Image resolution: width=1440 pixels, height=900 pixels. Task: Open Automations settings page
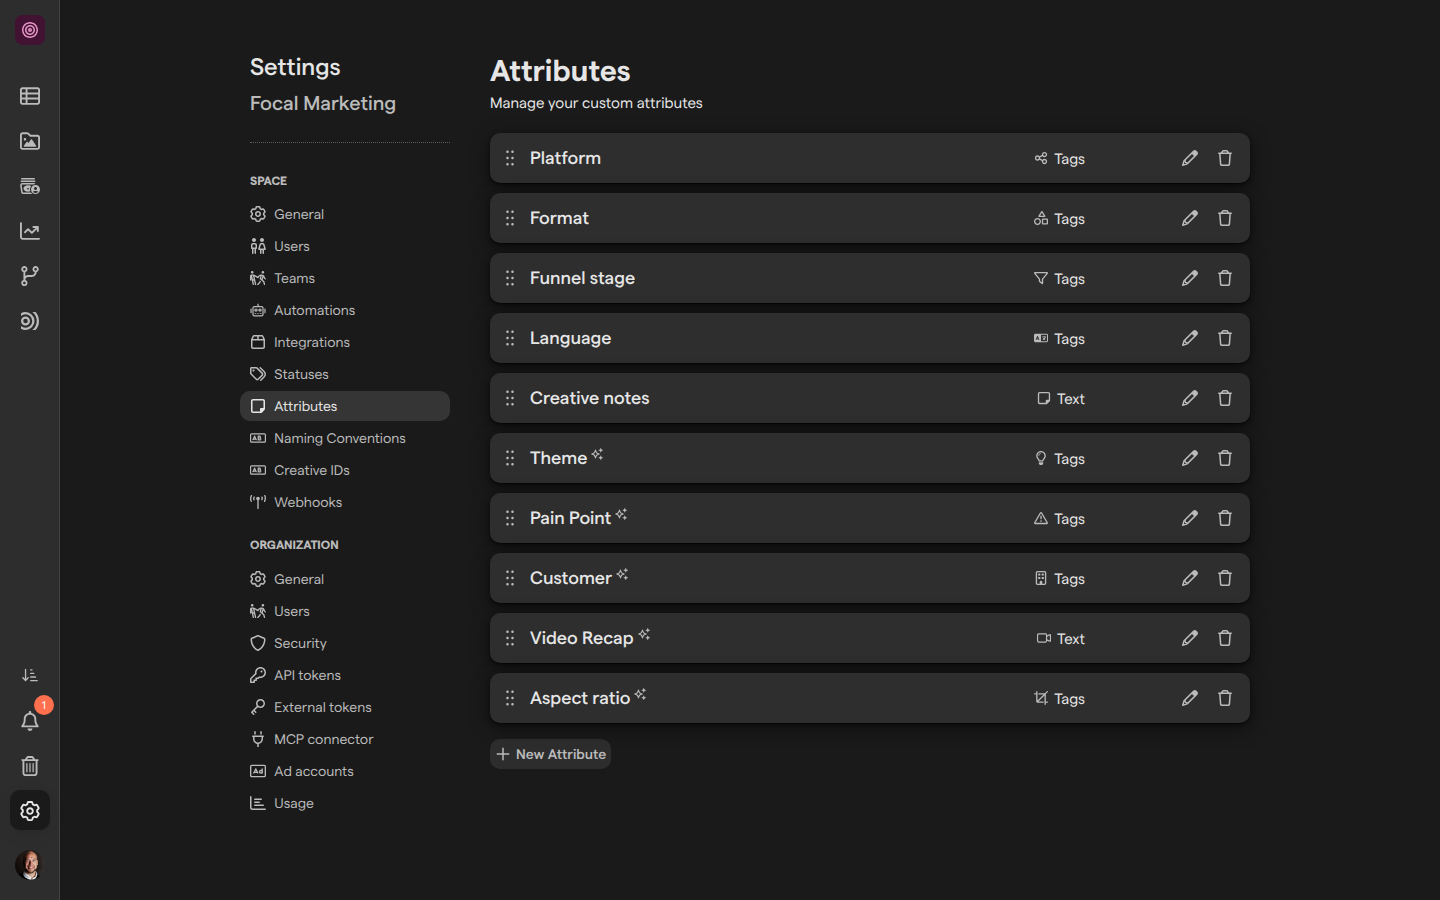click(x=345, y=310)
